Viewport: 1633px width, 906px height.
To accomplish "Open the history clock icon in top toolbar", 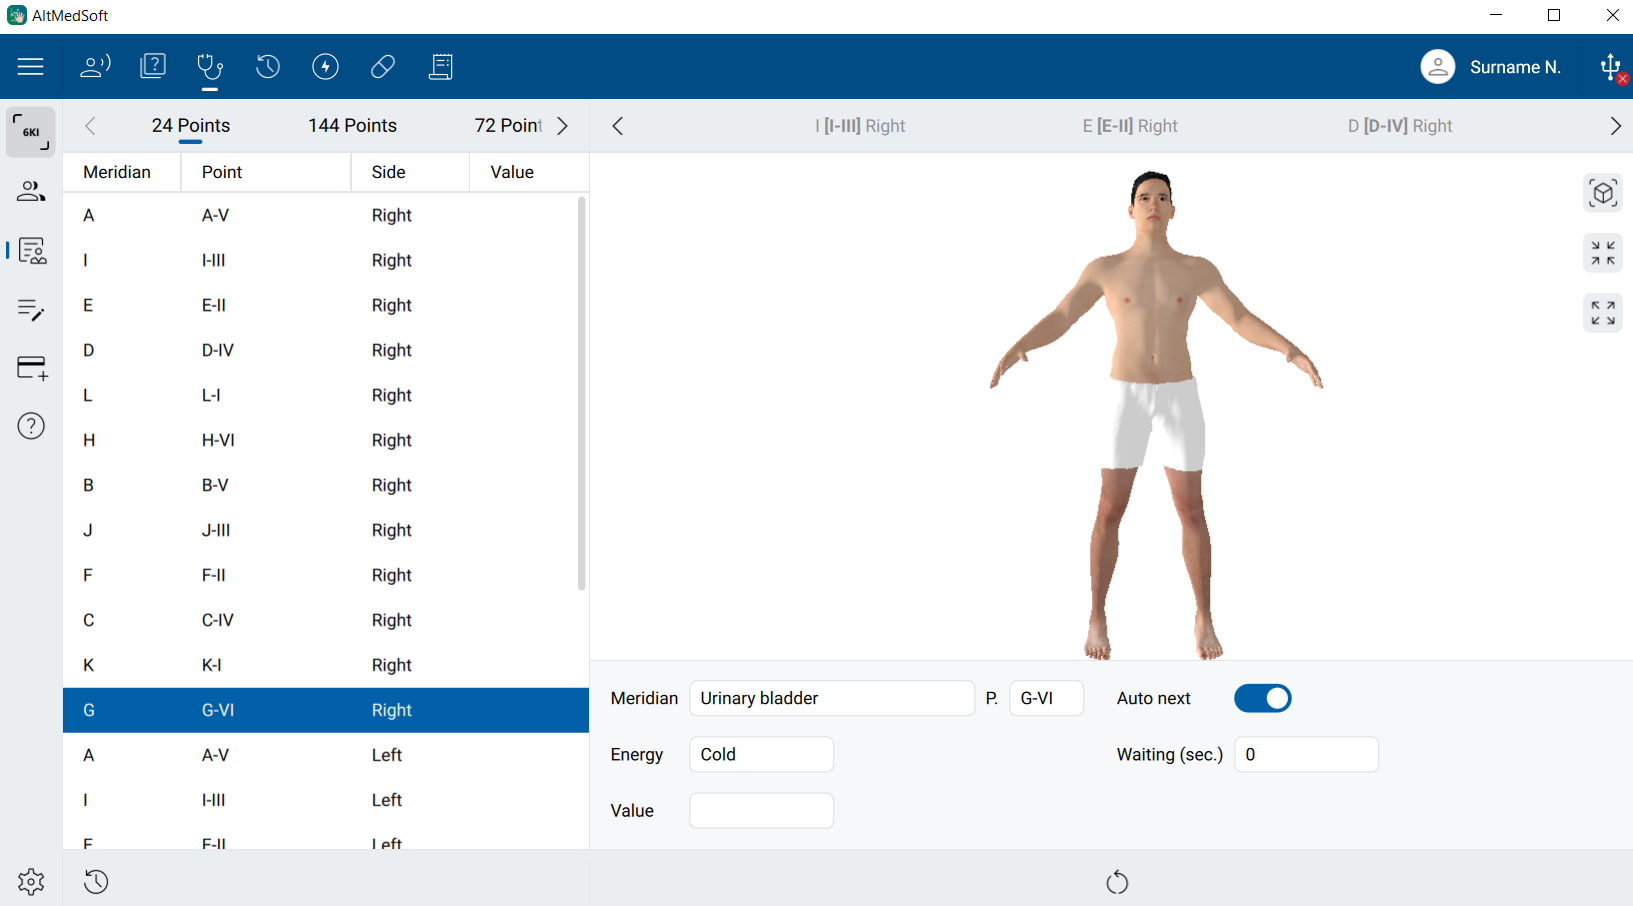I will 268,67.
